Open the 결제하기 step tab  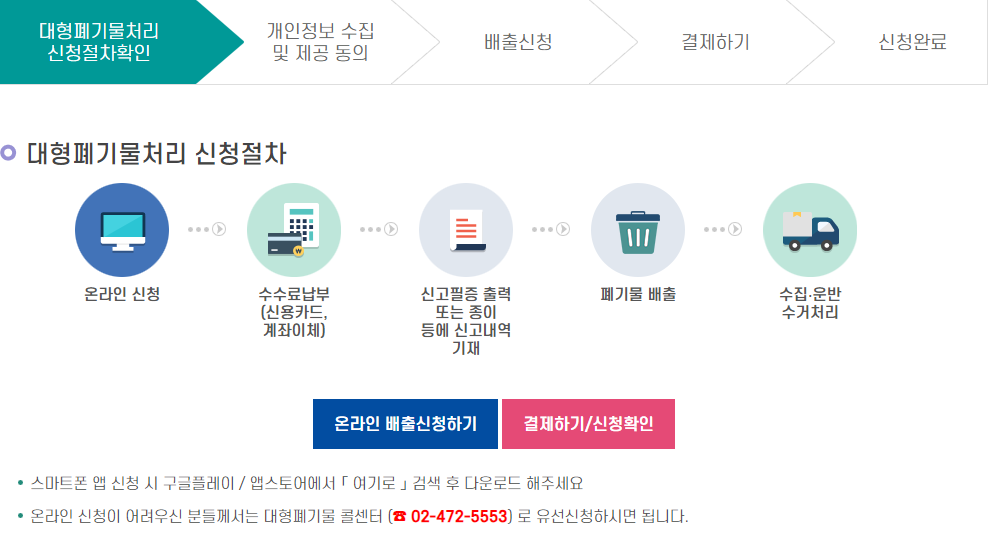715,42
